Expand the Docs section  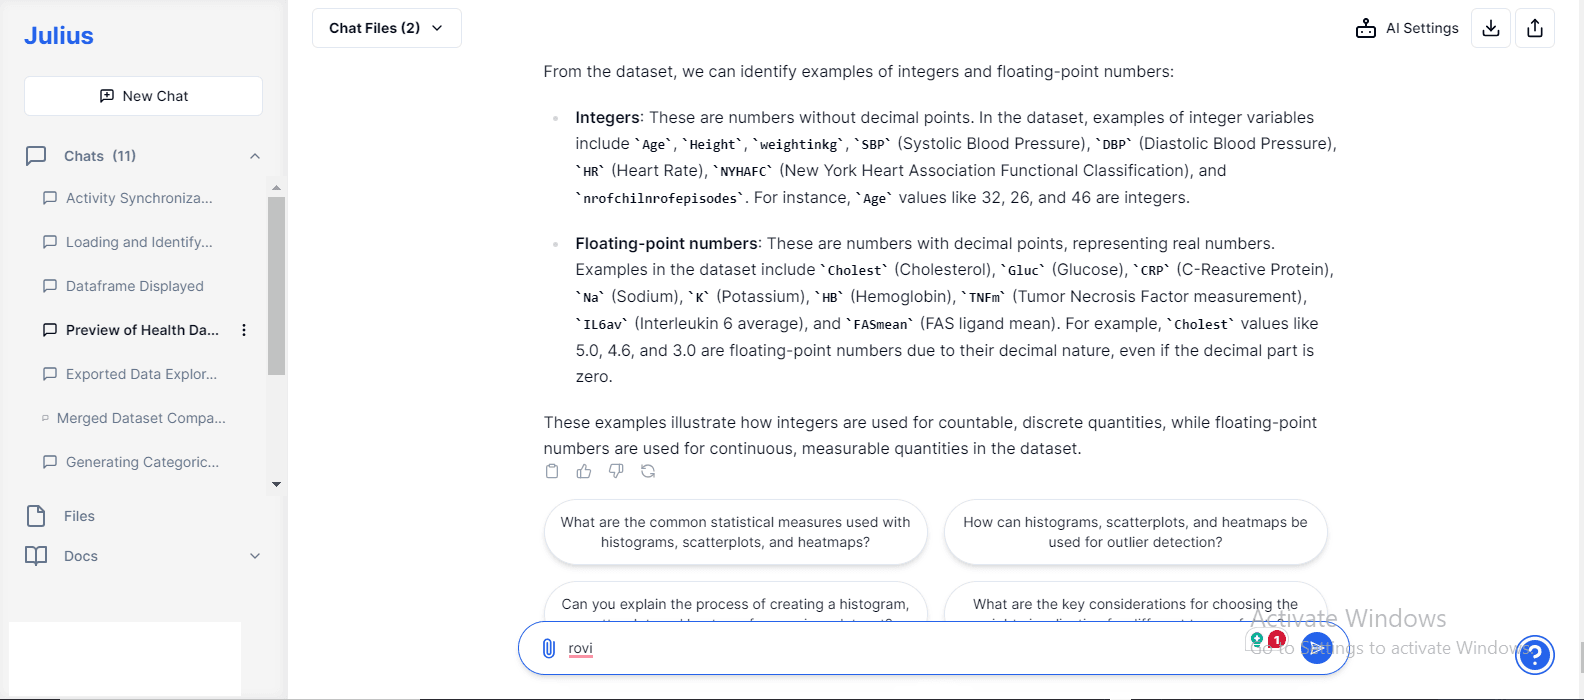tap(255, 556)
